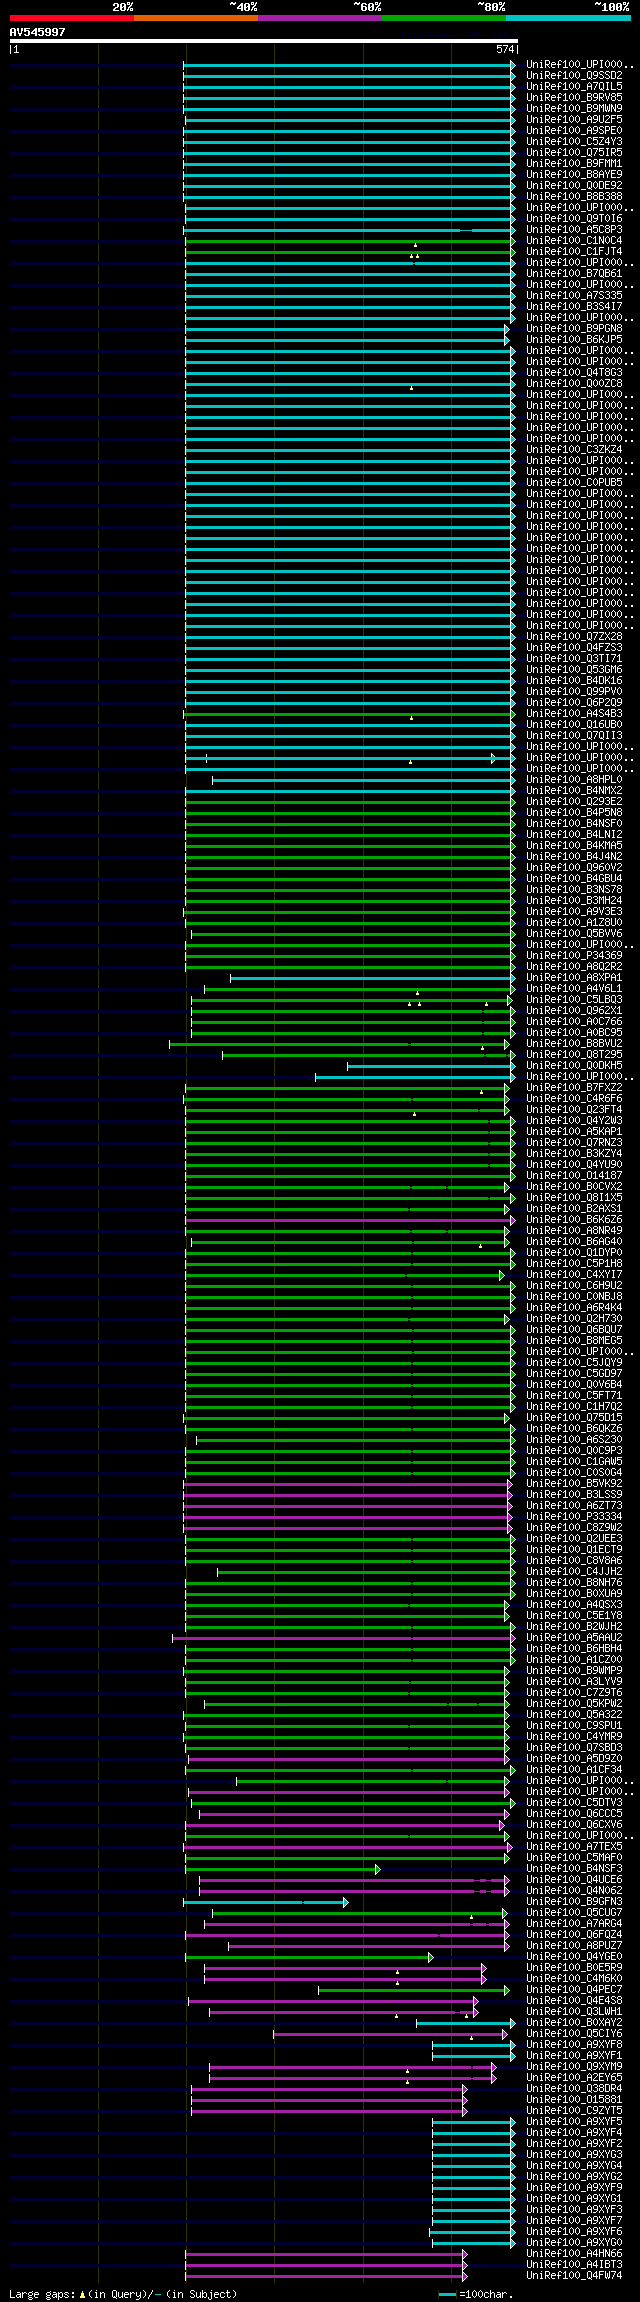Click the cyan alignment bar for UniRef100_A9XYF5

pos(474,2121)
